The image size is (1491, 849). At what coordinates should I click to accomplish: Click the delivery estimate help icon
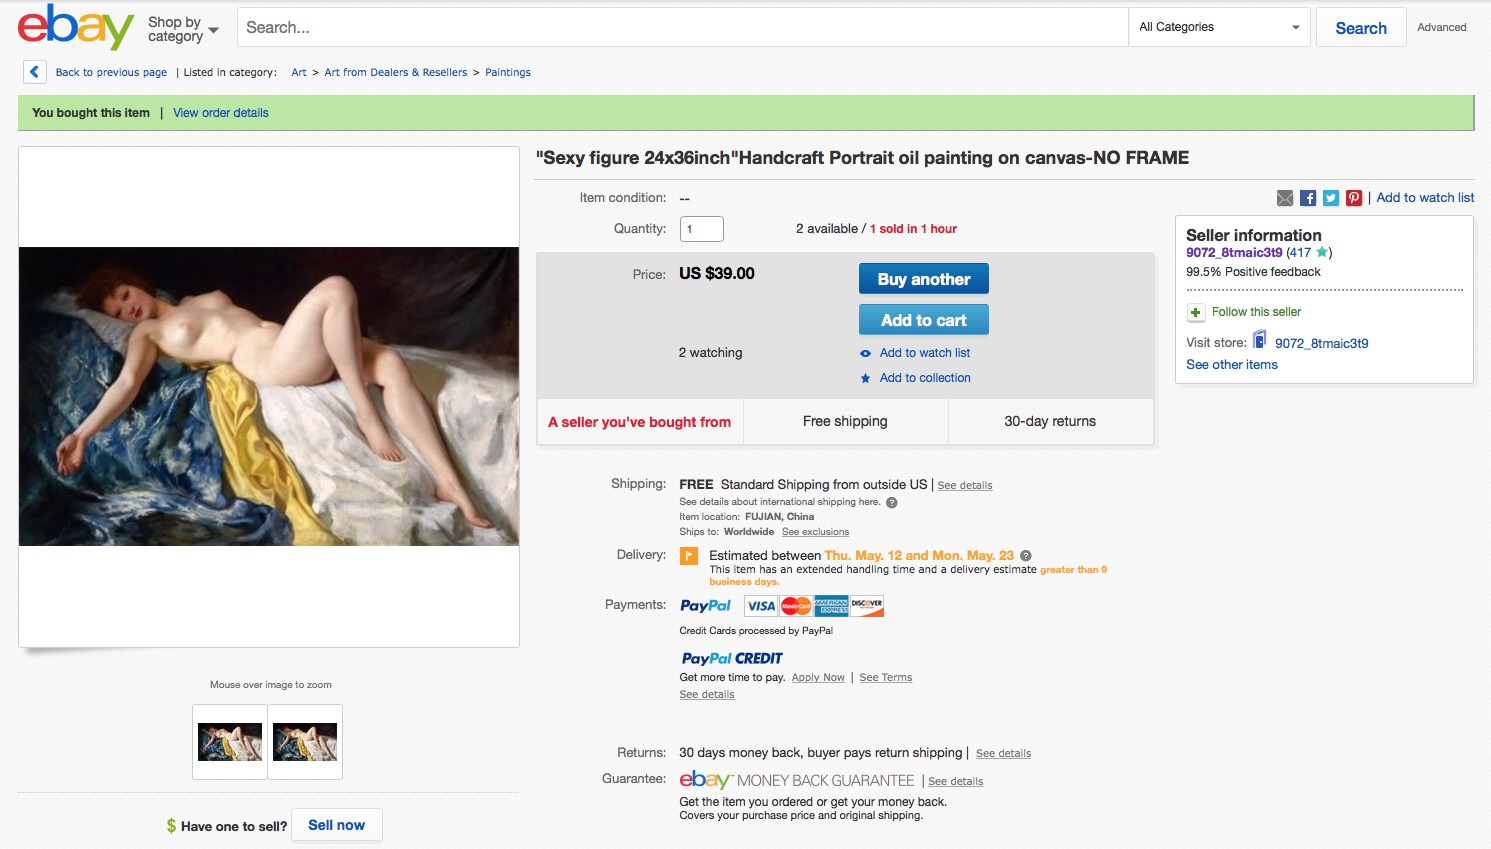pos(1026,556)
